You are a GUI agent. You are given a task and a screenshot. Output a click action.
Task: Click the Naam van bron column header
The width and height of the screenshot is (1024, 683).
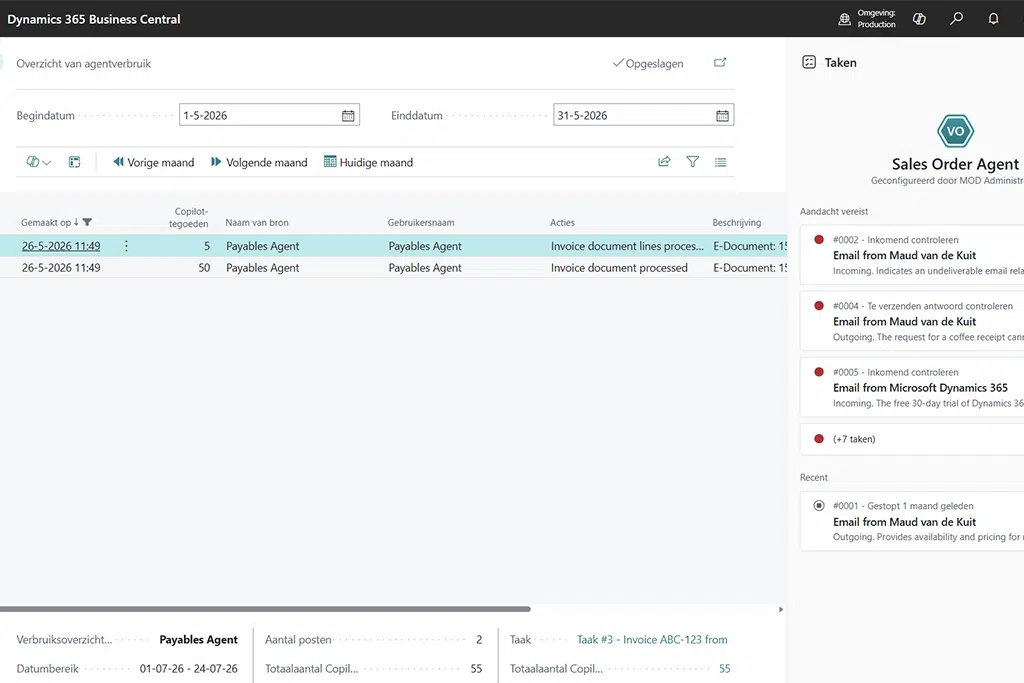click(x=257, y=223)
